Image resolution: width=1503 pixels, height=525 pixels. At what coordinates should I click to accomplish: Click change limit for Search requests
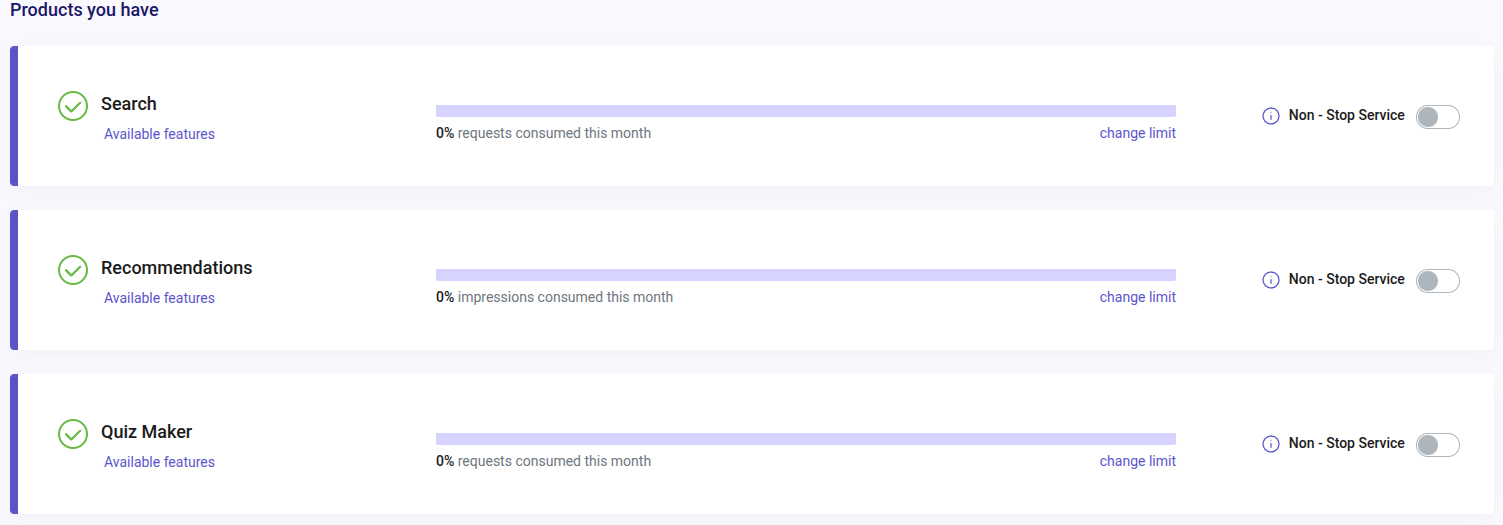click(x=1138, y=133)
